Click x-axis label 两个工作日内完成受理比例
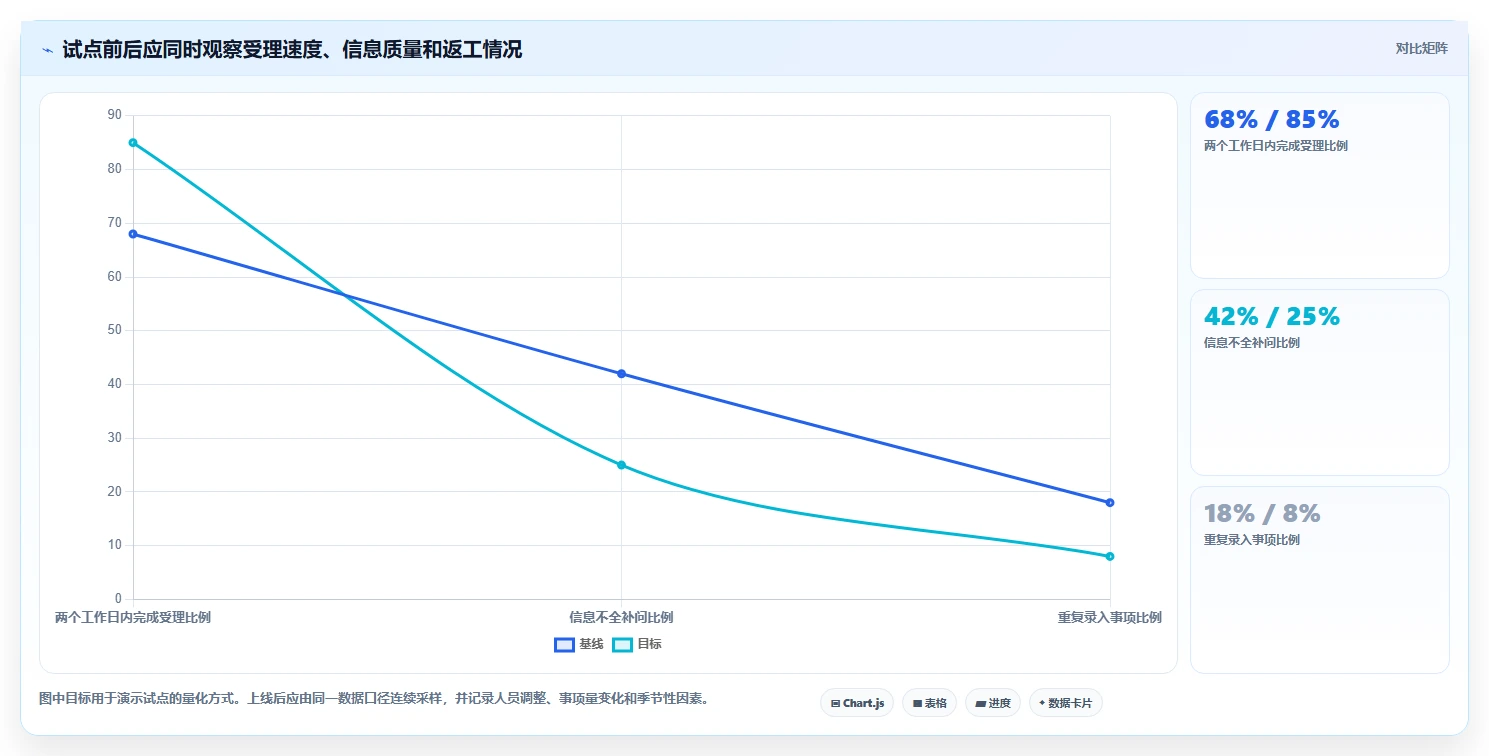Image resolution: width=1489 pixels, height=756 pixels. point(133,617)
